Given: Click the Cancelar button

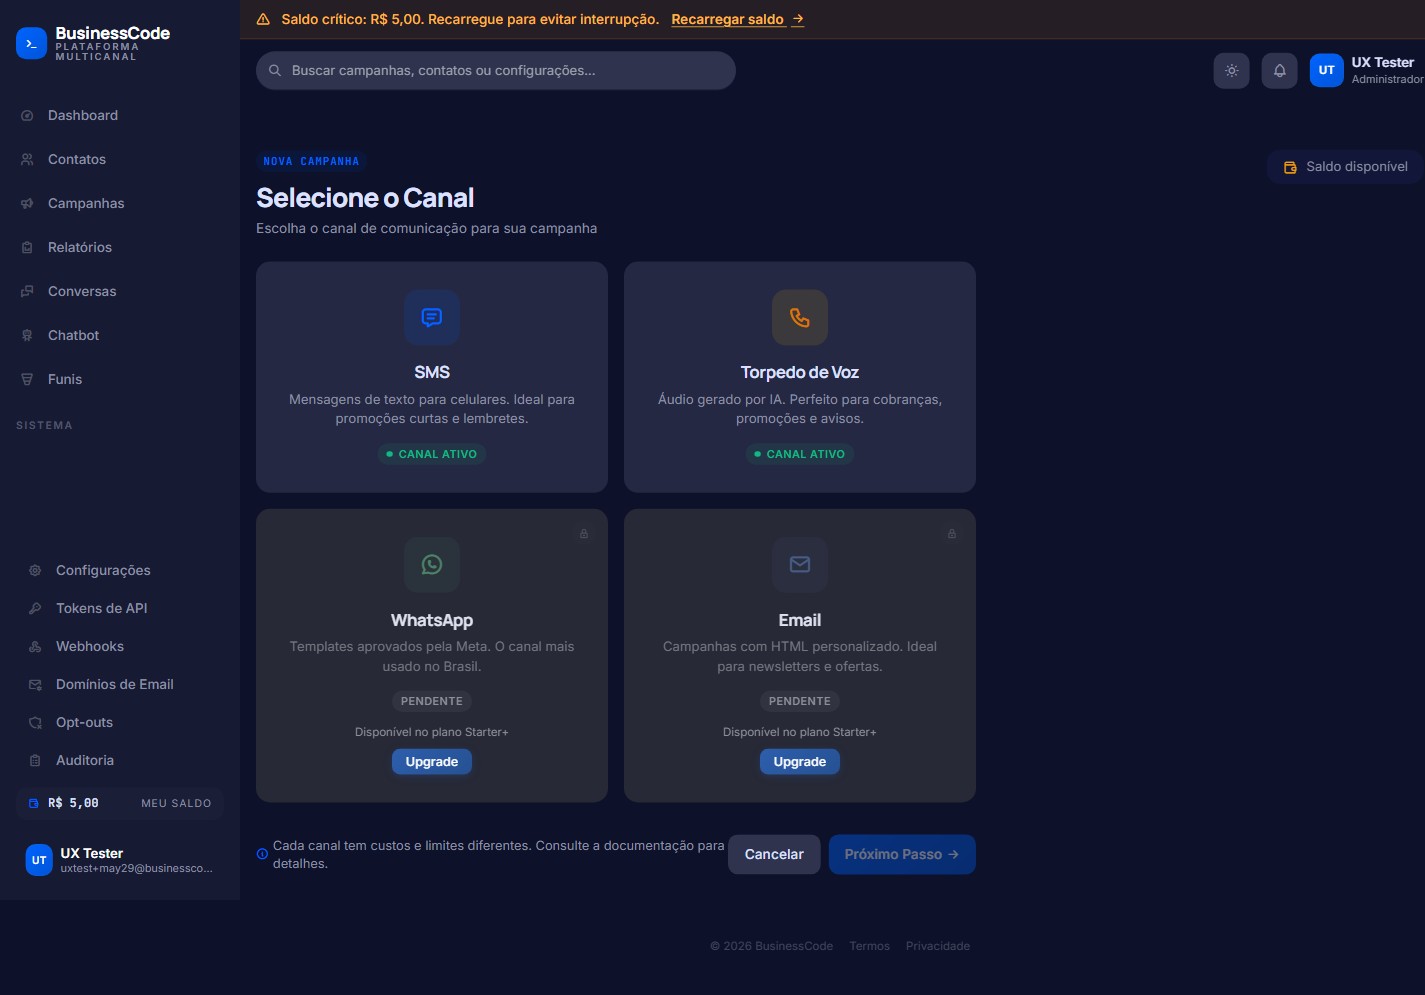Looking at the screenshot, I should [x=774, y=854].
